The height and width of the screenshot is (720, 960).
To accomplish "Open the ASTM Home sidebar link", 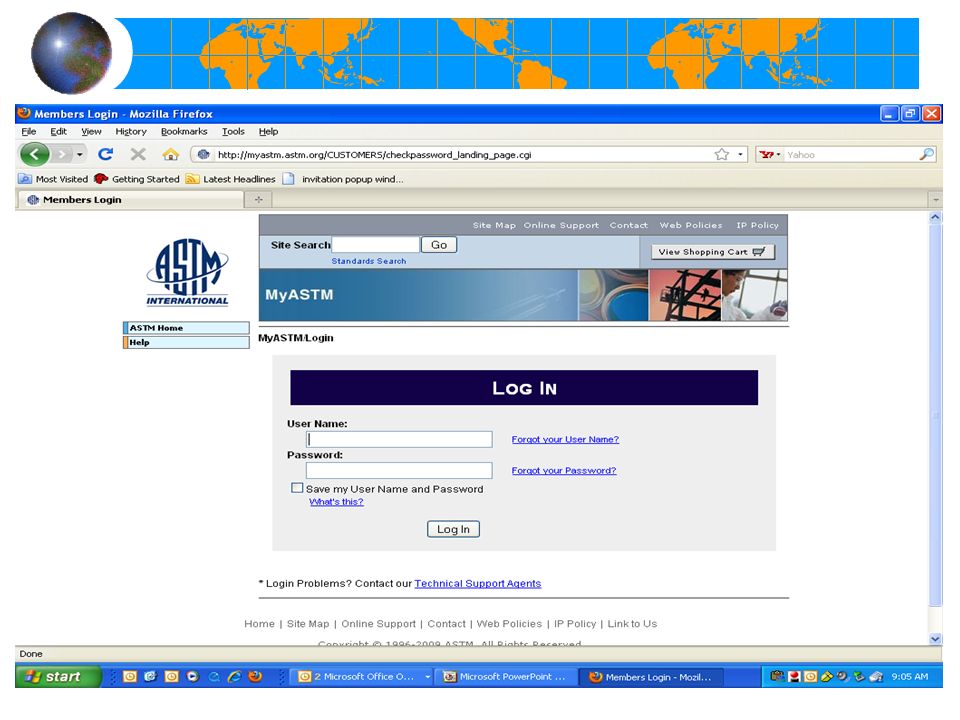I will [186, 328].
